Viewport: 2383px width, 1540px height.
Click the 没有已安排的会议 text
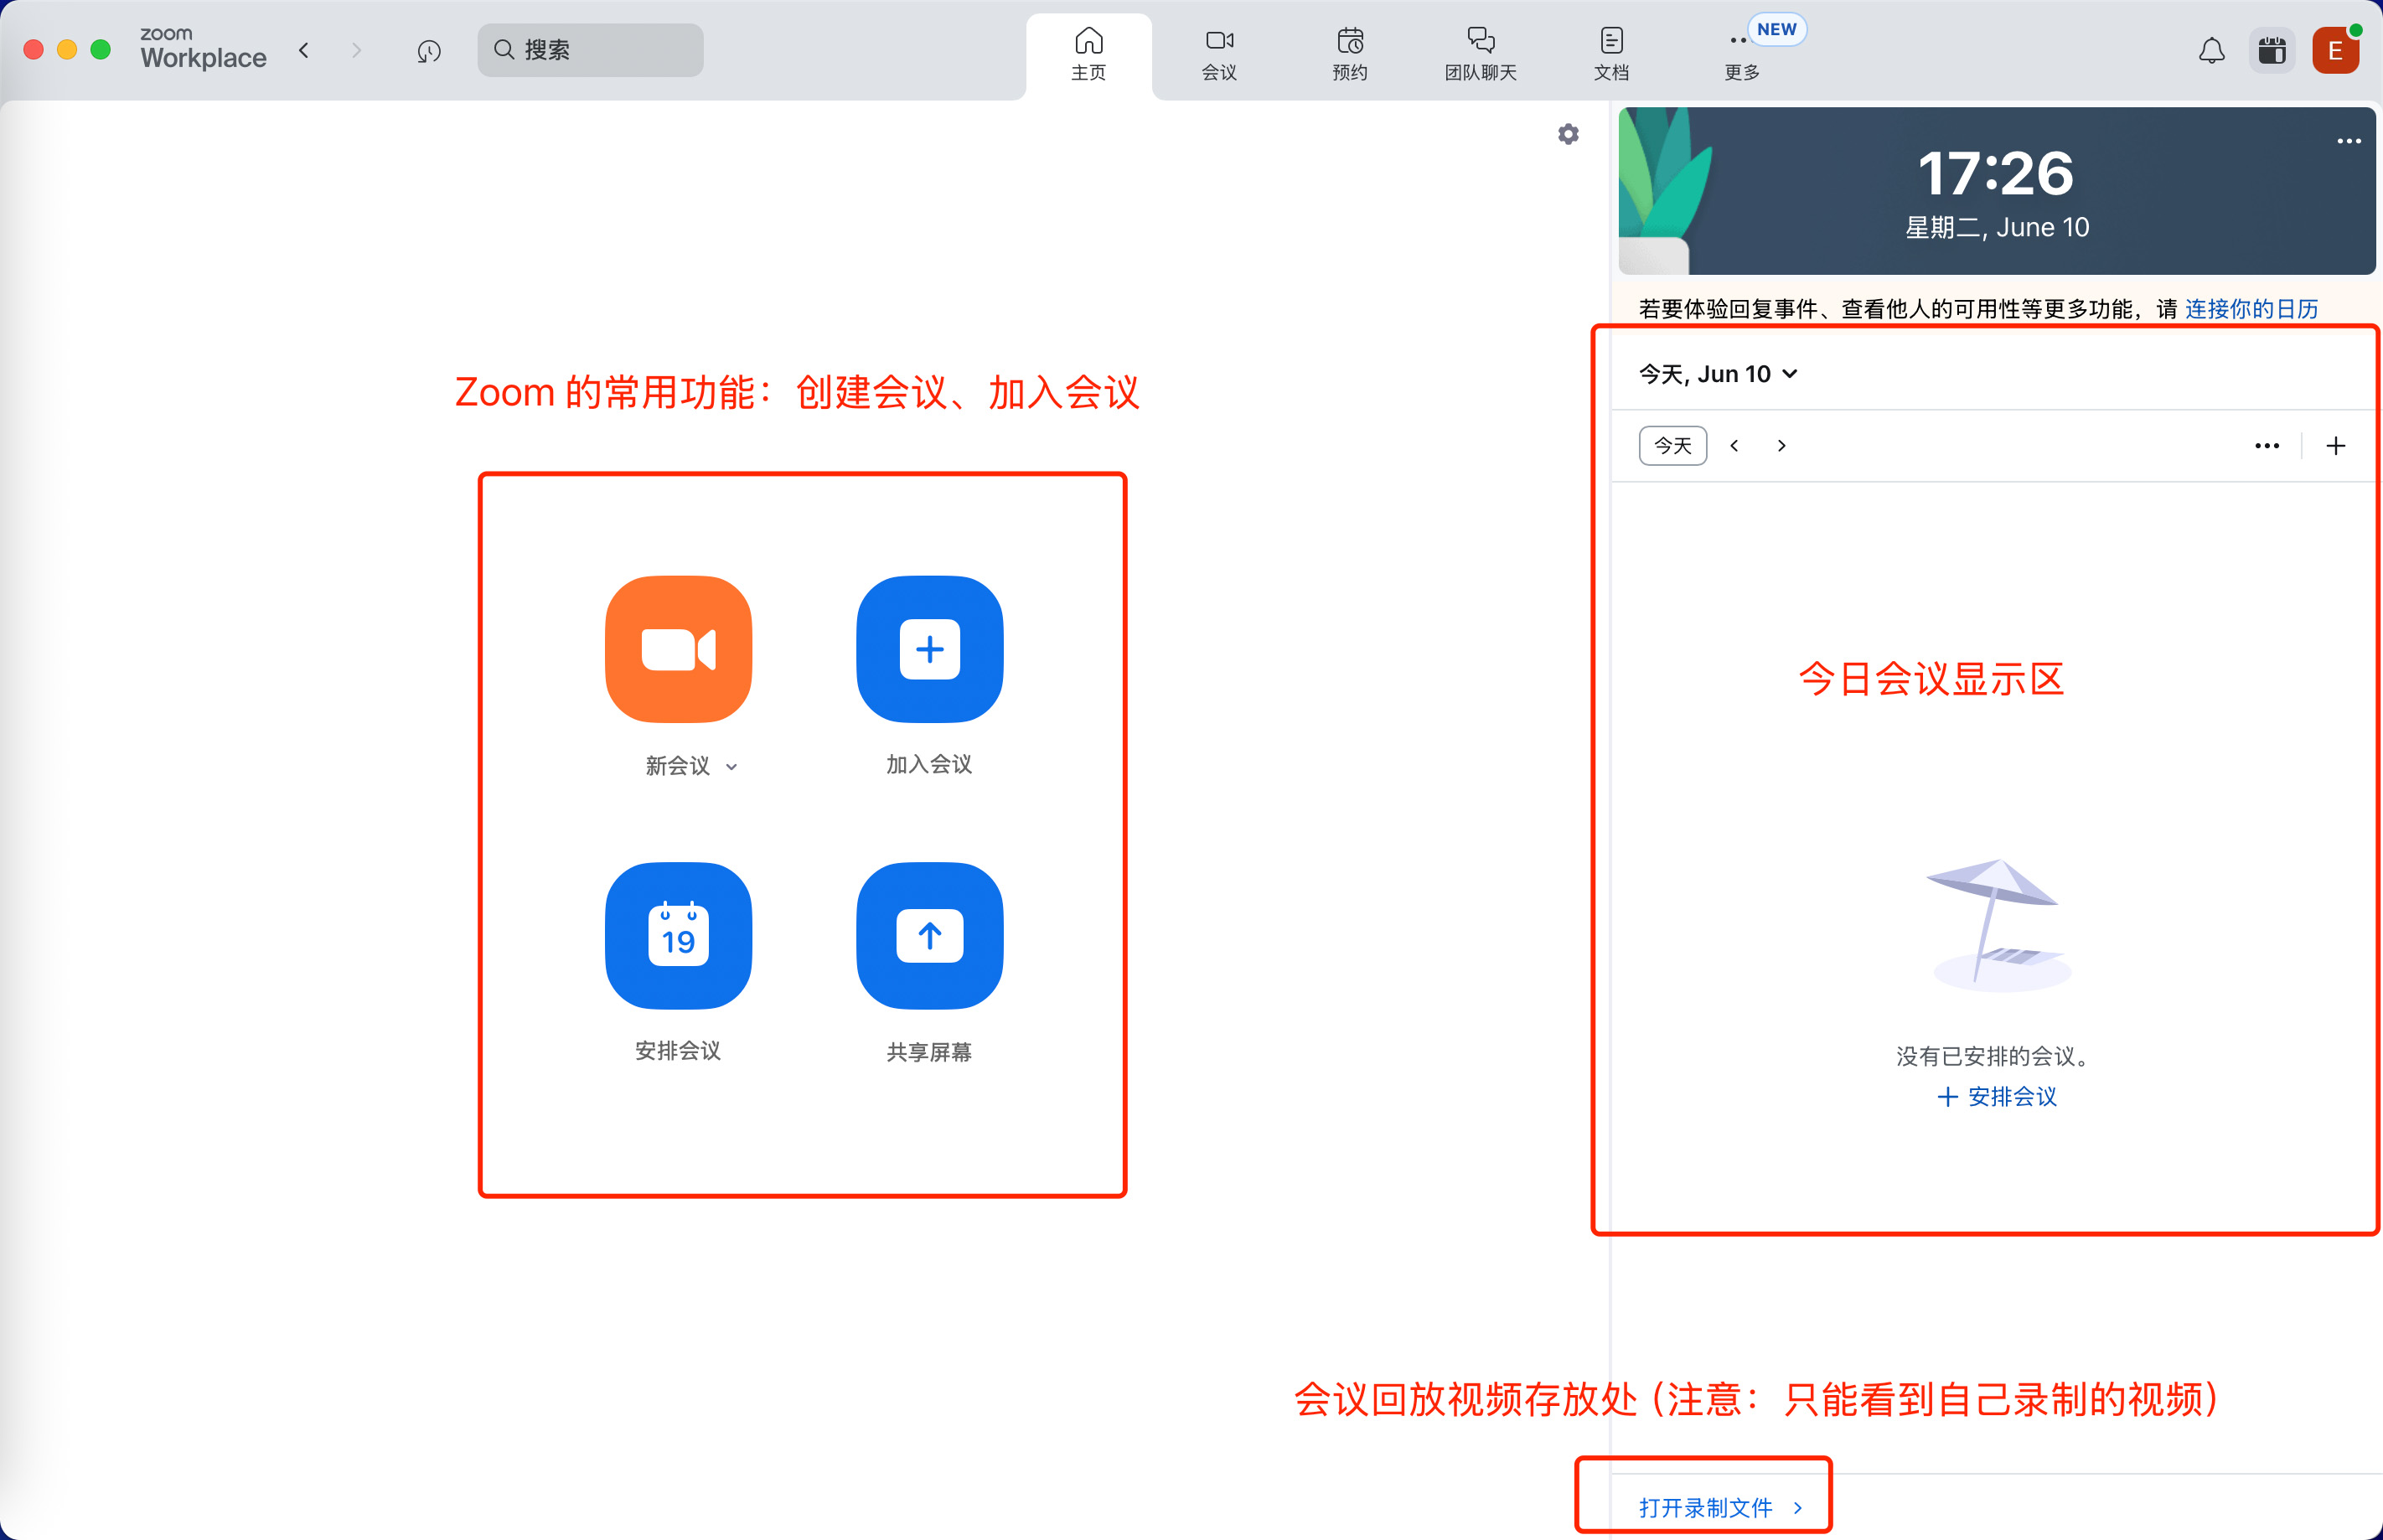(1992, 1056)
